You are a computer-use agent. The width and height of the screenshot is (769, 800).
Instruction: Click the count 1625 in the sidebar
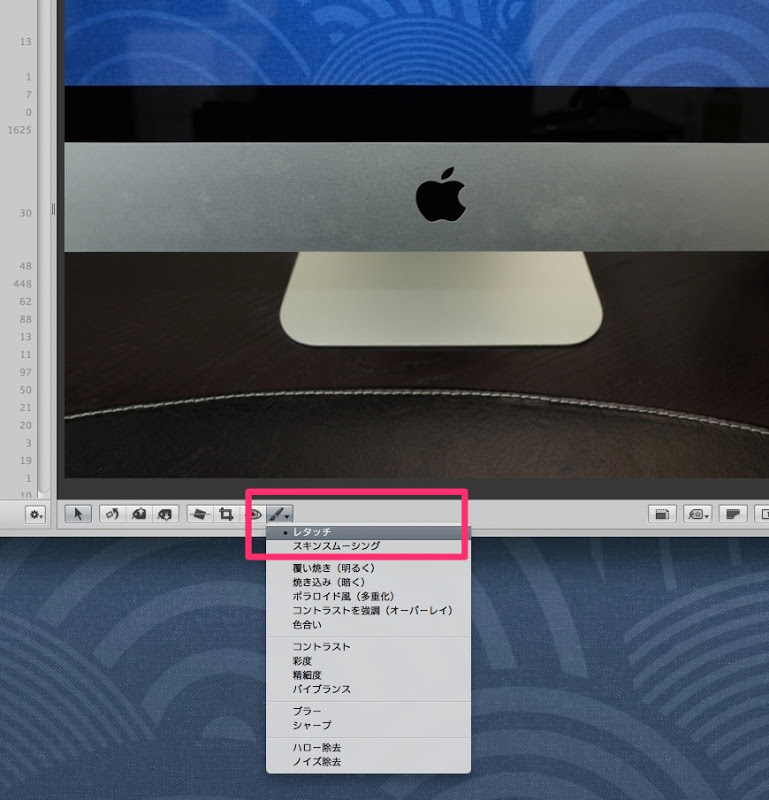(x=19, y=130)
